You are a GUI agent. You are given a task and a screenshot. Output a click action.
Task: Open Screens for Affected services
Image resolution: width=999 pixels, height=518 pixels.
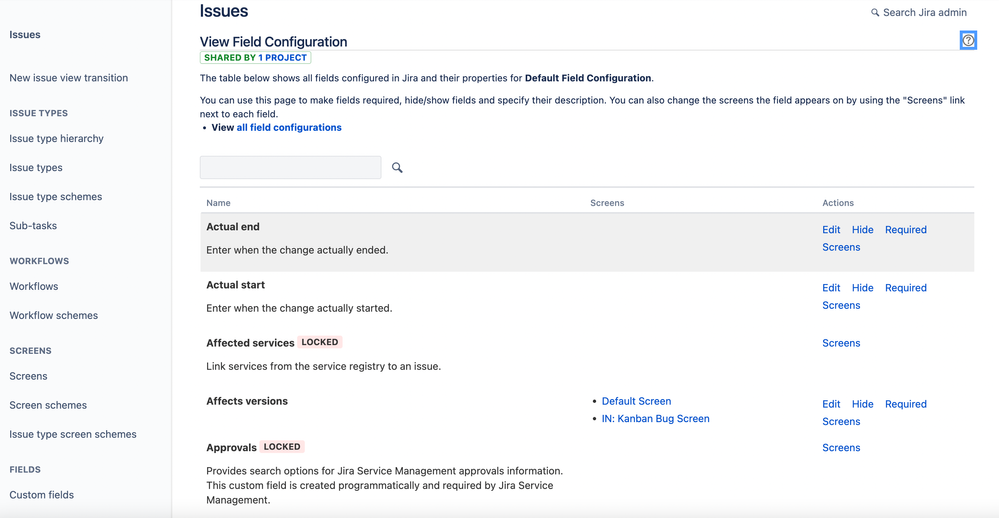point(841,343)
